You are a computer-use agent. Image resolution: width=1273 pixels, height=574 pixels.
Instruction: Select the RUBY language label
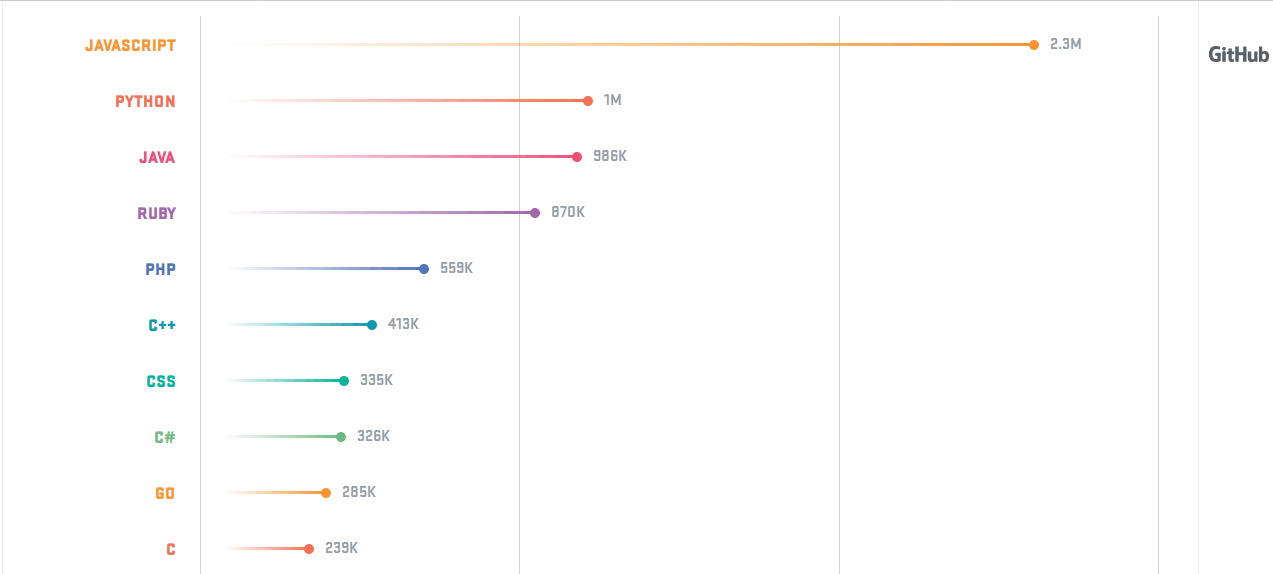[x=157, y=213]
